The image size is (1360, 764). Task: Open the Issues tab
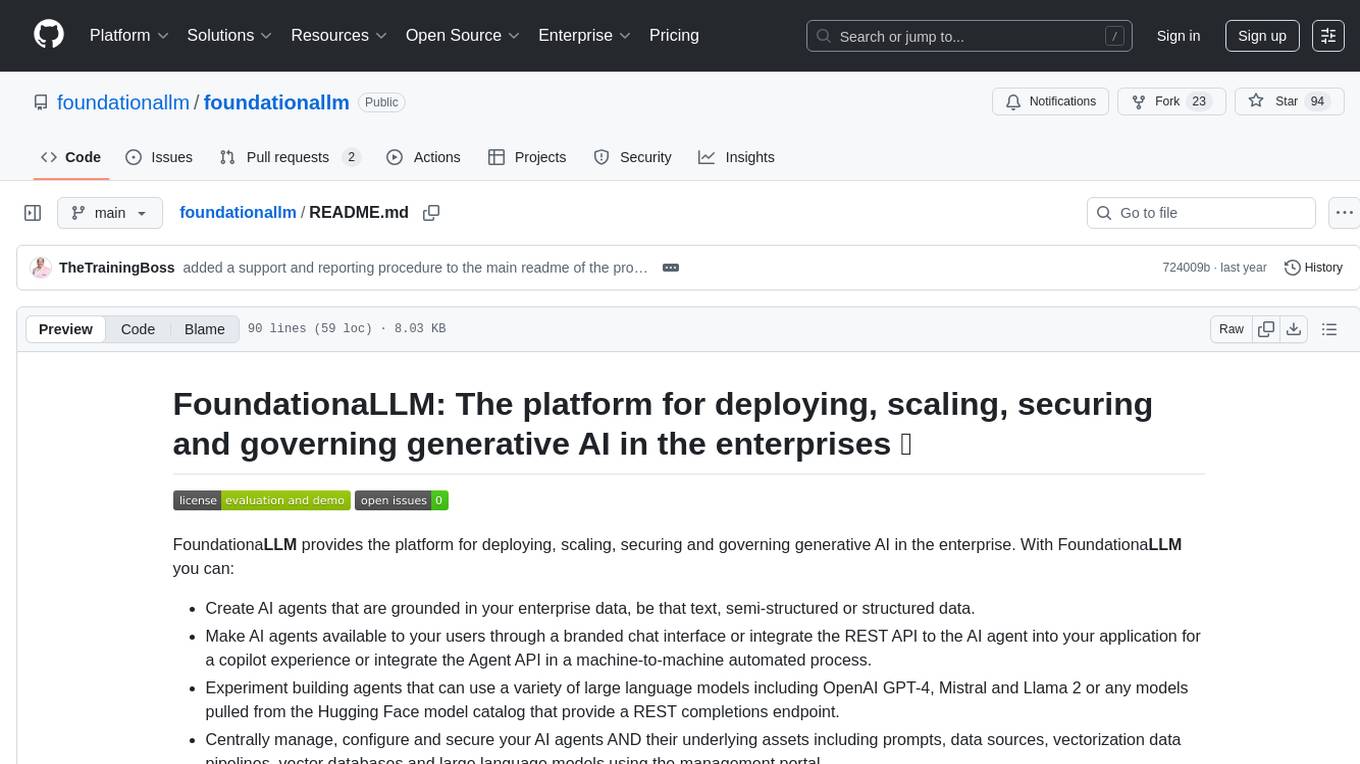[159, 157]
